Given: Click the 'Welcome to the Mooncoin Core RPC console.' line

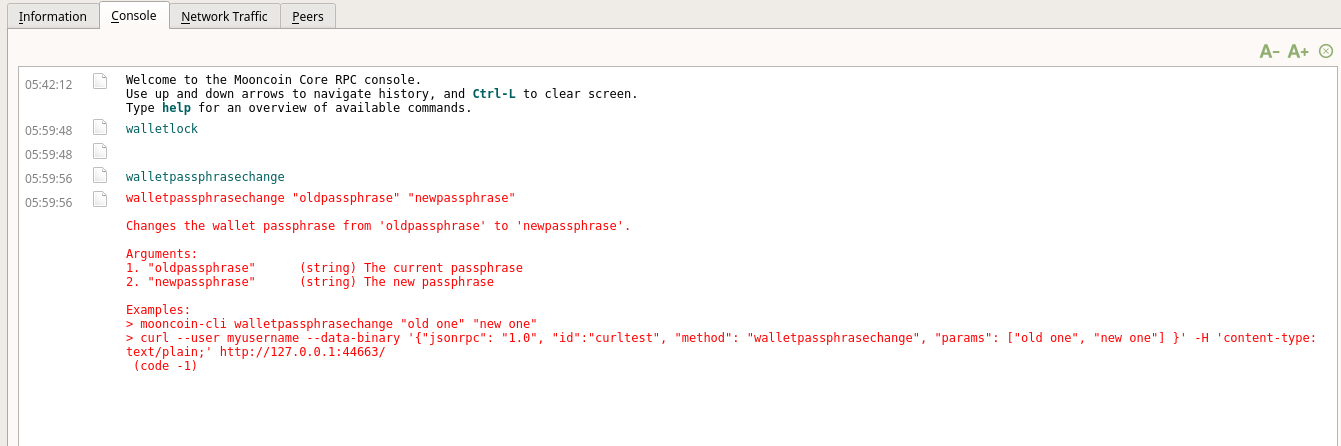Looking at the screenshot, I should (274, 80).
